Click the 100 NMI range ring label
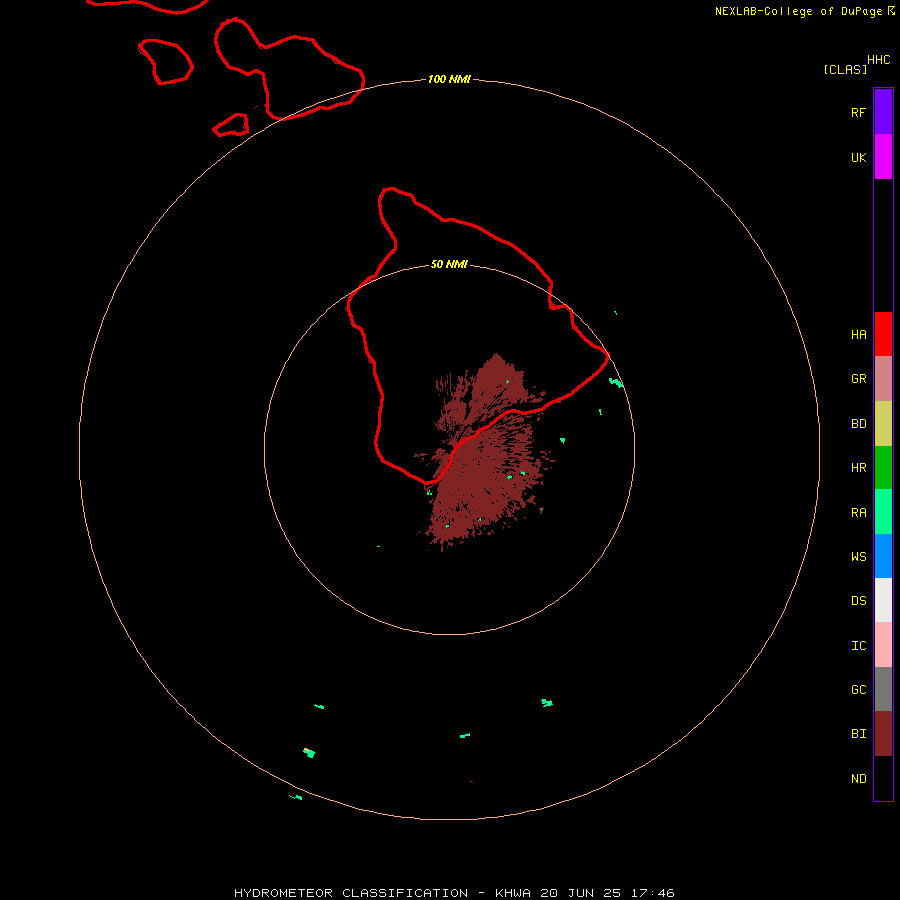Viewport: 900px width, 900px height. (449, 79)
